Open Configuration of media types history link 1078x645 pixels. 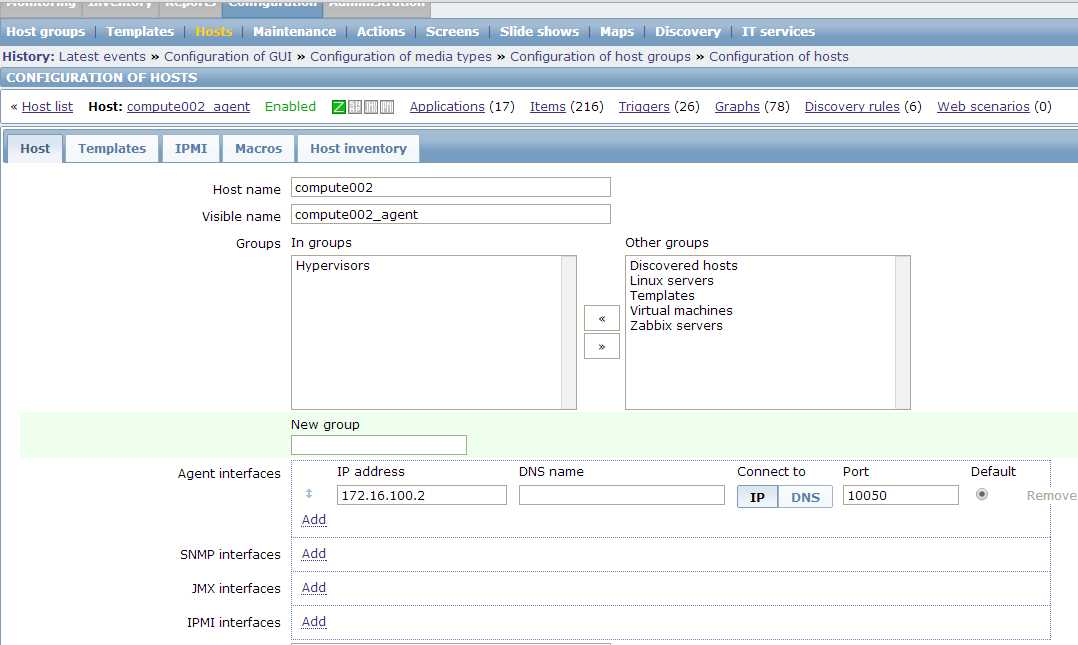[x=401, y=56]
